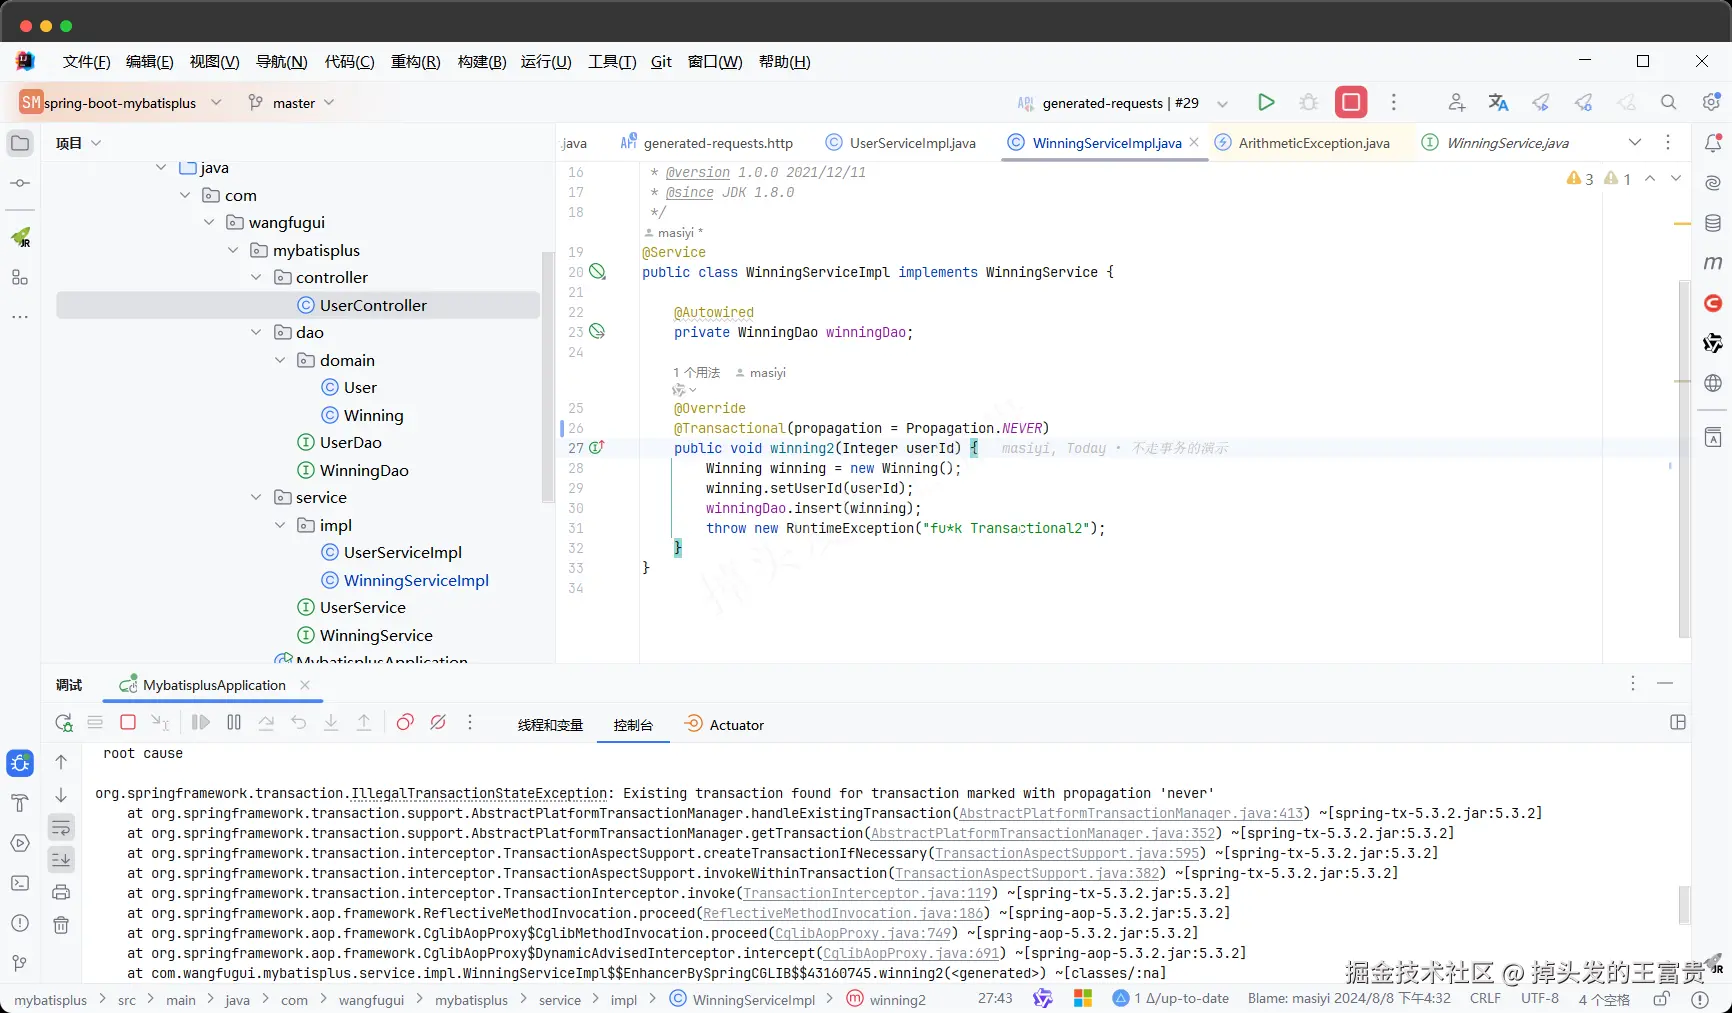Open the Problems tool window icon

[x=20, y=923]
